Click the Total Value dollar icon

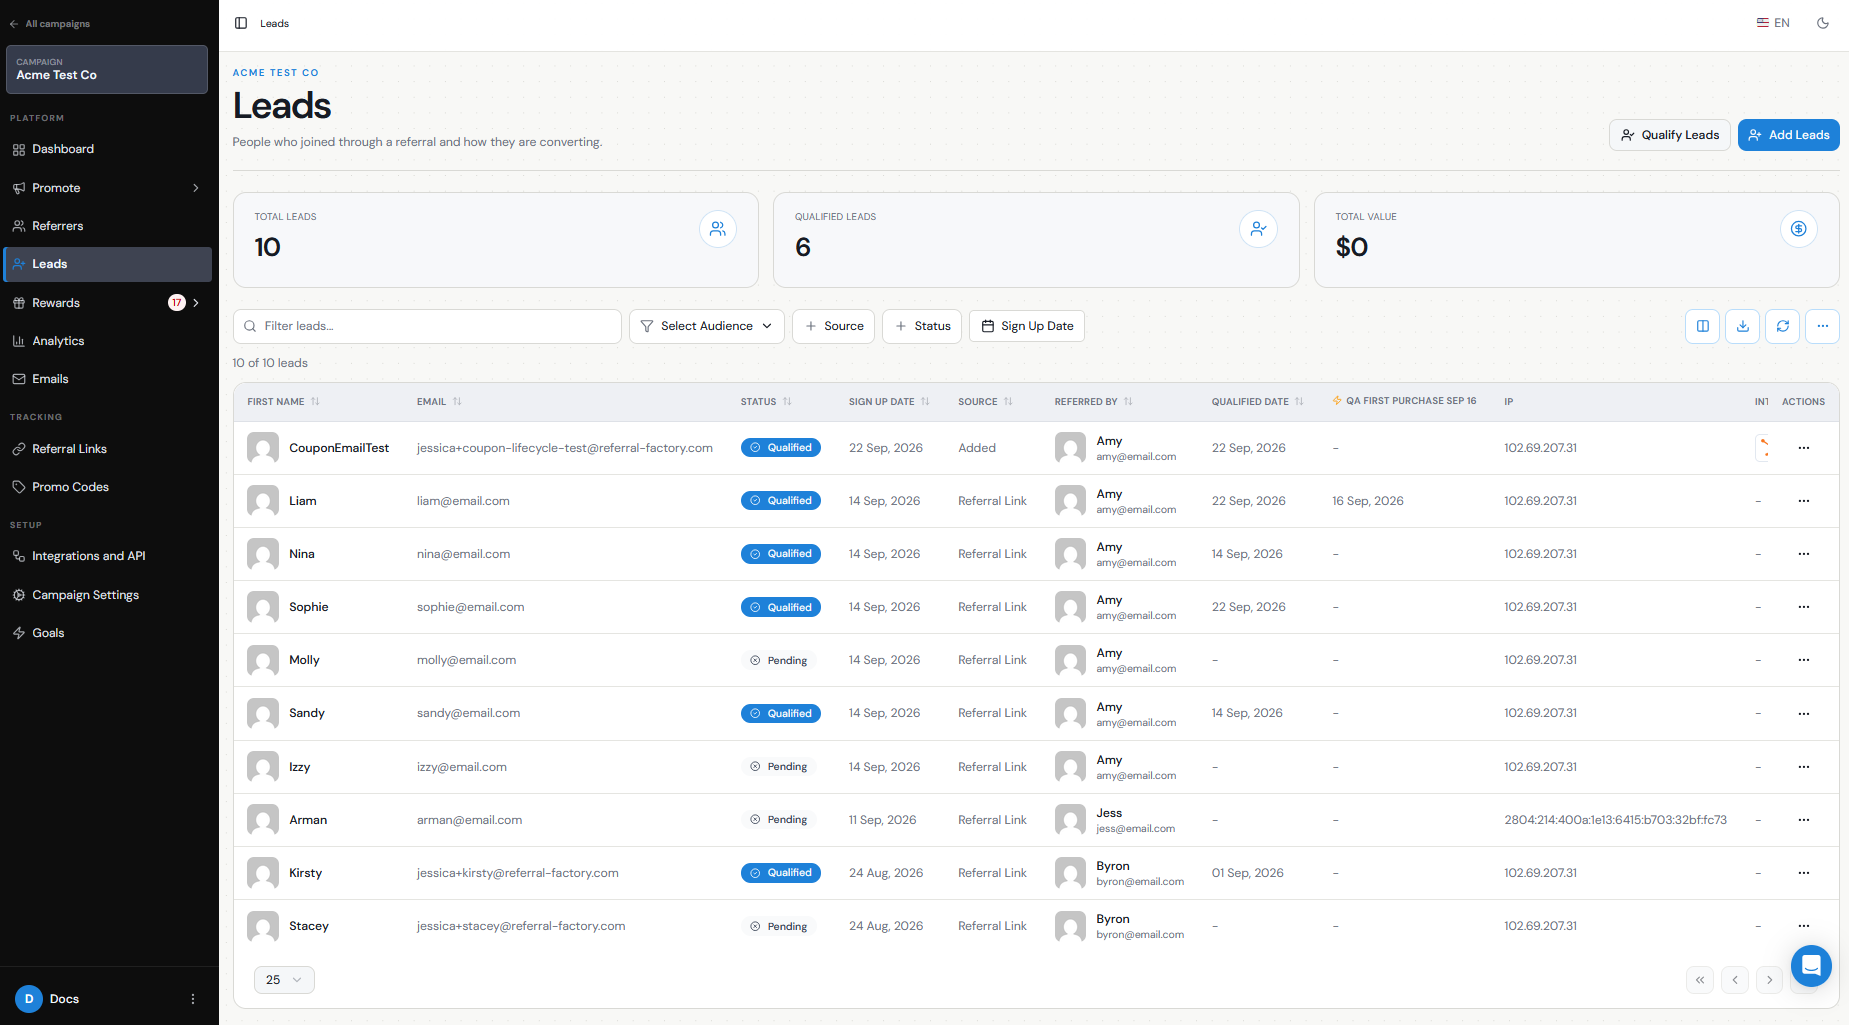point(1799,229)
